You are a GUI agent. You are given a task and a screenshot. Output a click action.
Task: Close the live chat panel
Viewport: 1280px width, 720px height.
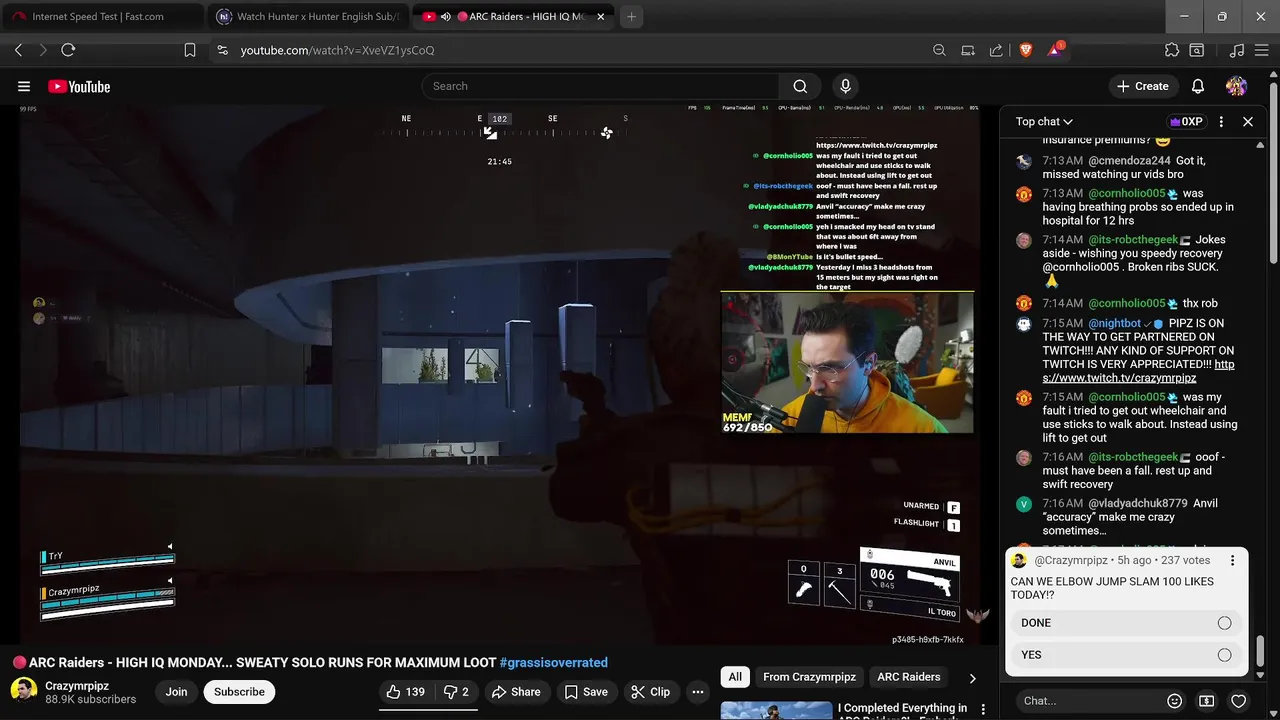tap(1248, 121)
